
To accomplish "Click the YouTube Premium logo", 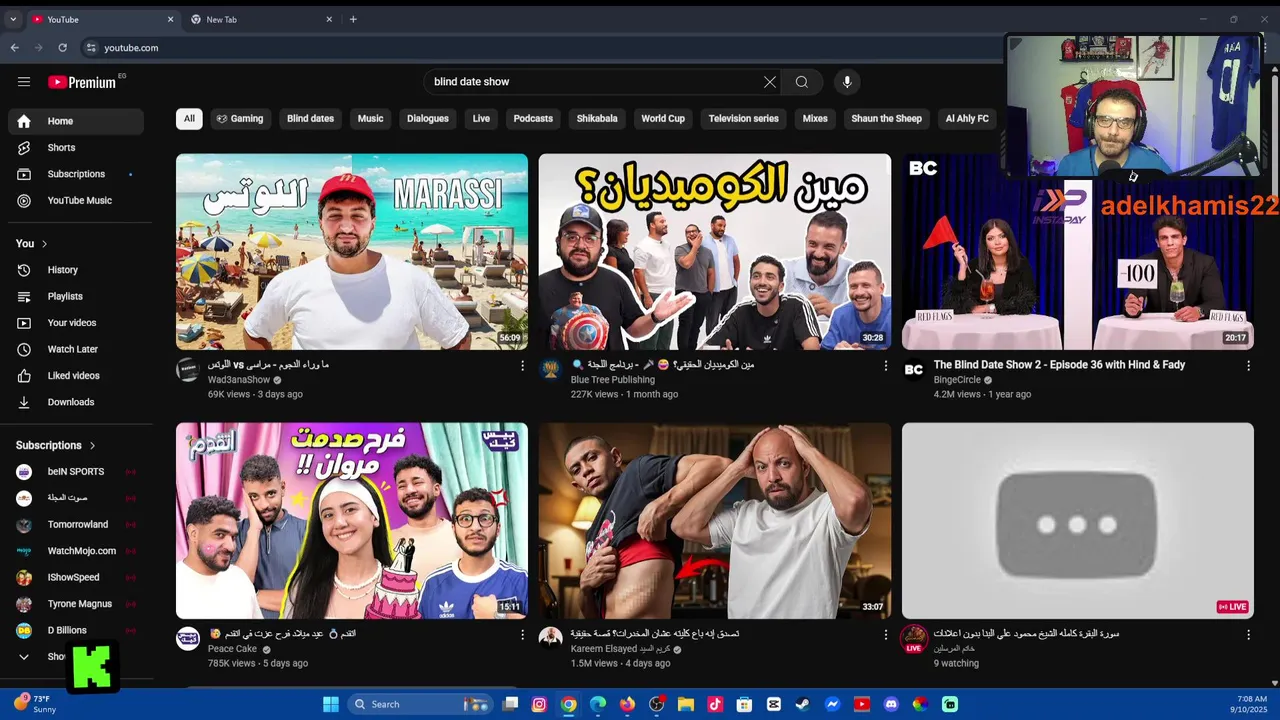I will 82,82.
